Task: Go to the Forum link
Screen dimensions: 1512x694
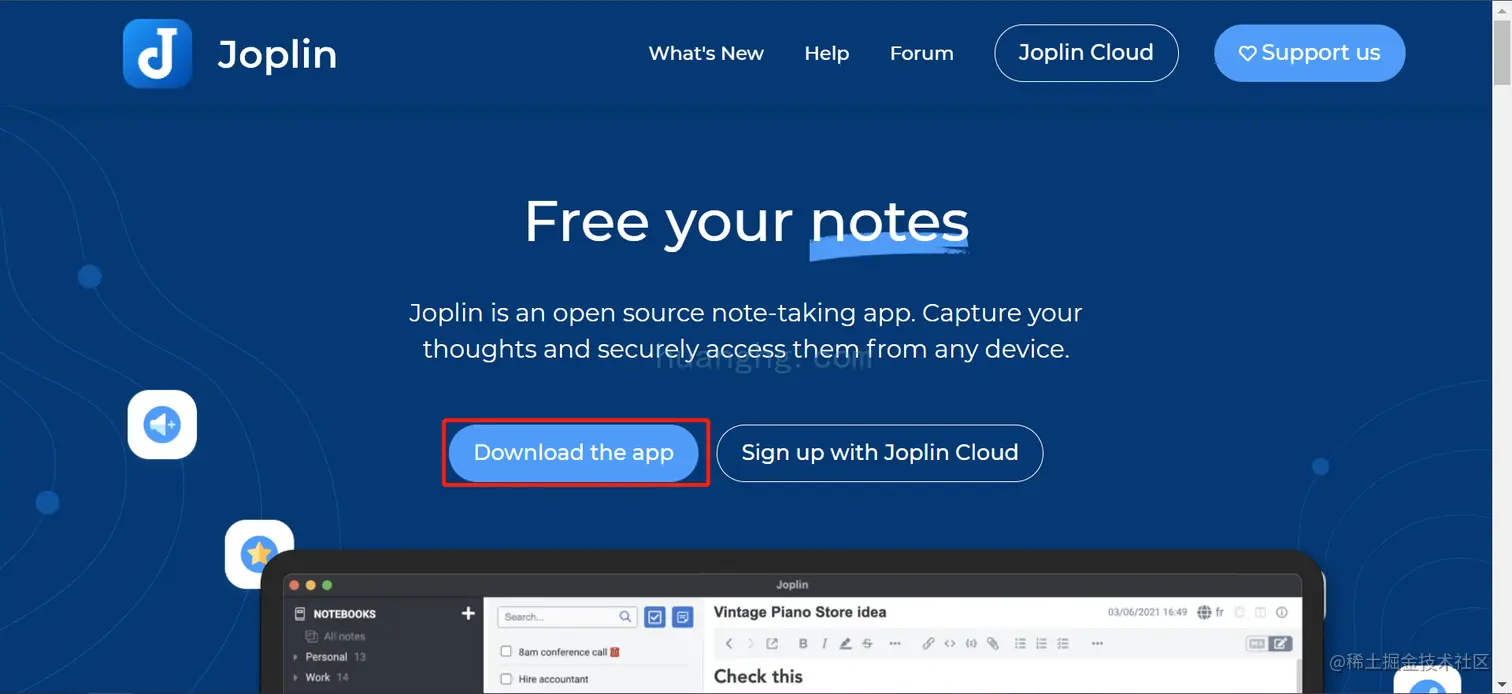Action: coord(922,54)
